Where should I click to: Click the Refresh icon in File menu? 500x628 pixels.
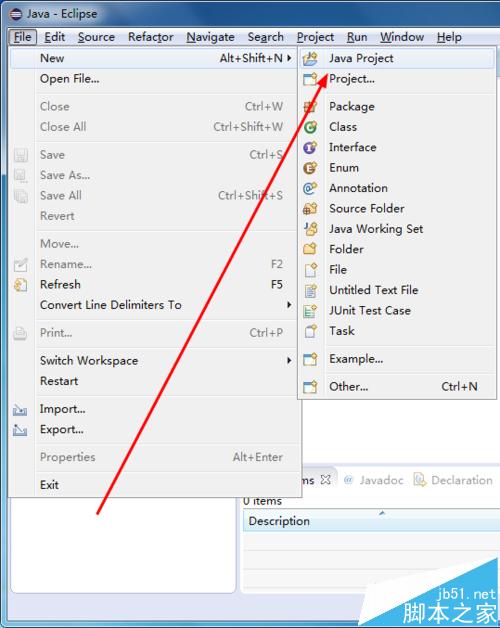click(x=20, y=285)
